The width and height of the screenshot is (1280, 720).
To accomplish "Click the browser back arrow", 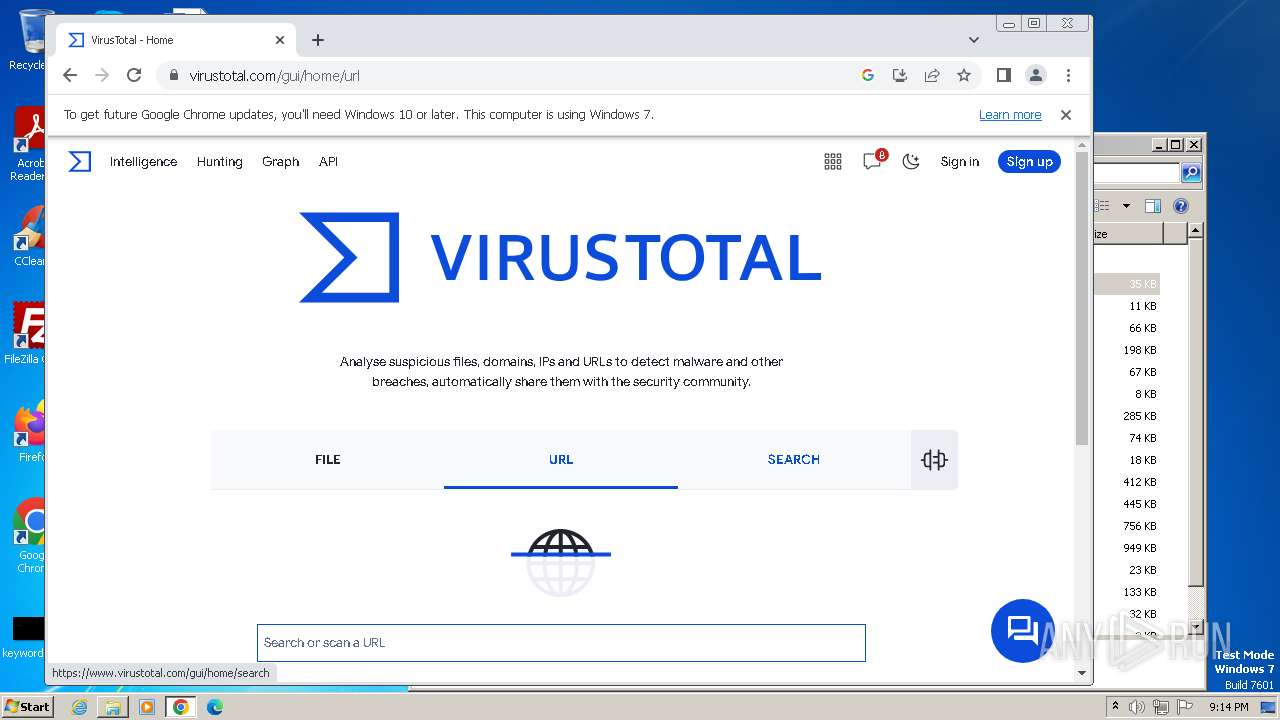I will point(69,75).
